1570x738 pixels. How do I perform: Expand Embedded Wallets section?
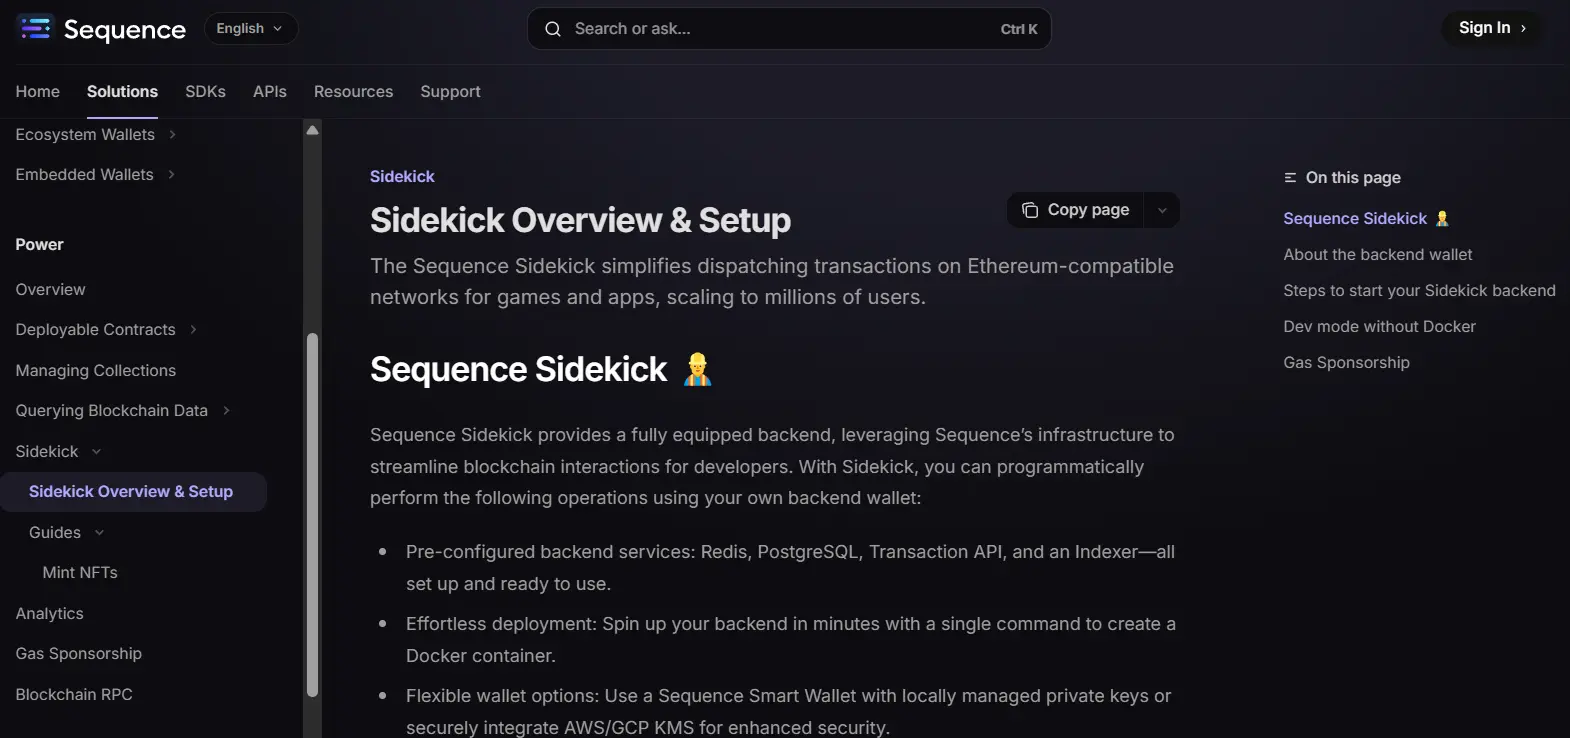point(171,174)
